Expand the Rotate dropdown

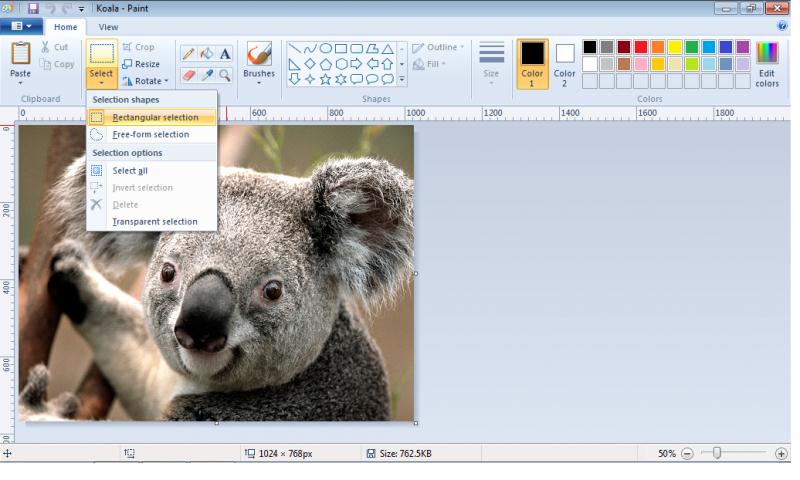[145, 81]
